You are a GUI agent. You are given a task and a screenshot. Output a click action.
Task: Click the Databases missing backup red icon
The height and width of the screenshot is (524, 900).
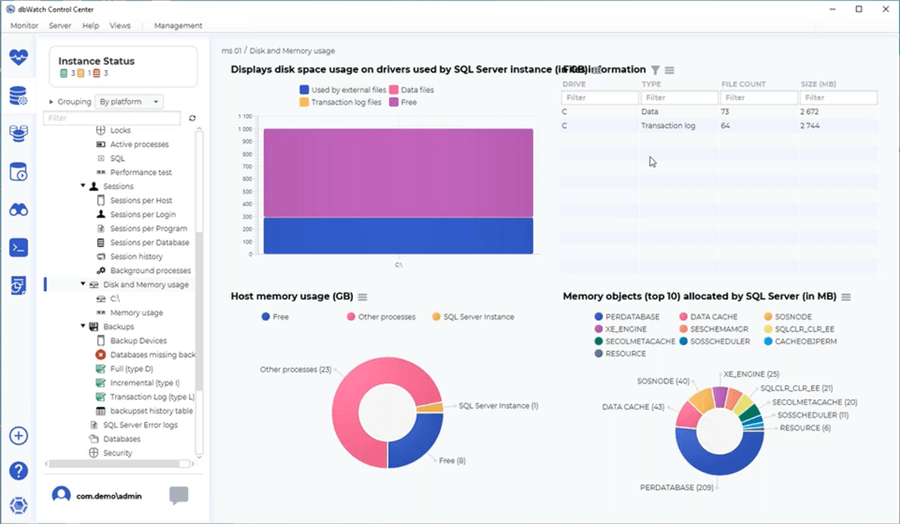(100, 355)
